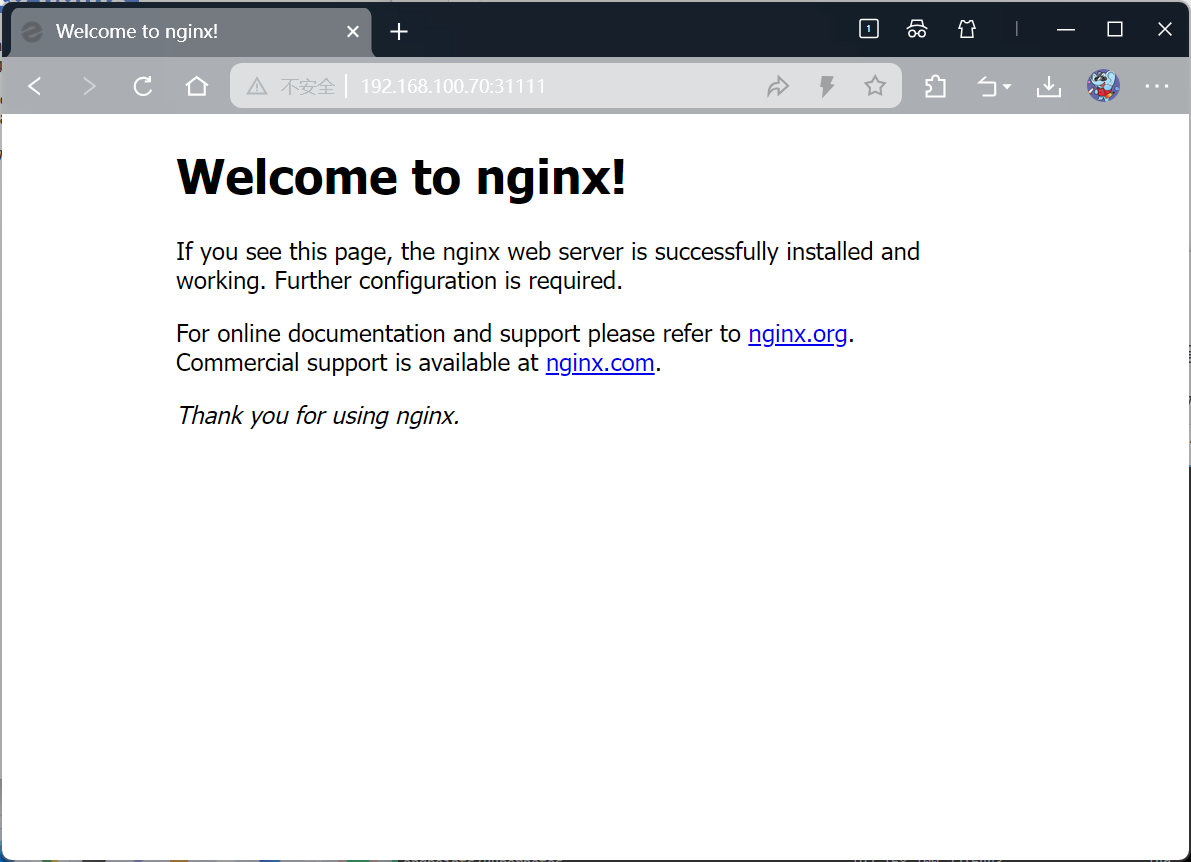
Task: Click the 不安全 security label
Action: click(308, 87)
